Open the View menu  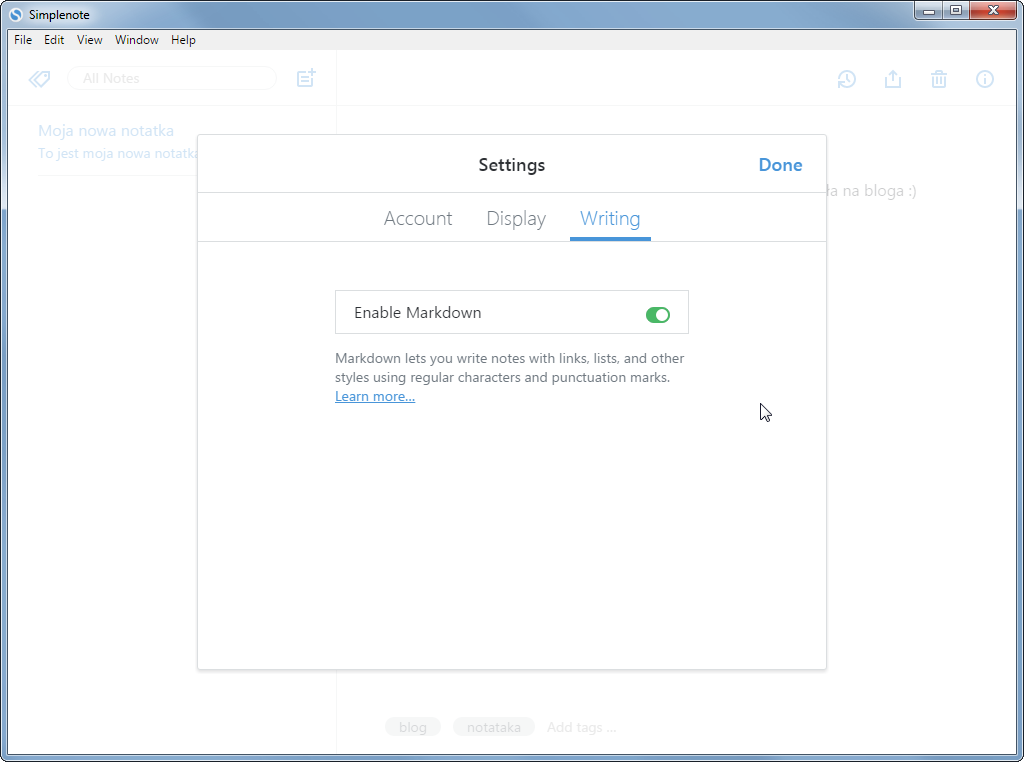click(x=89, y=40)
